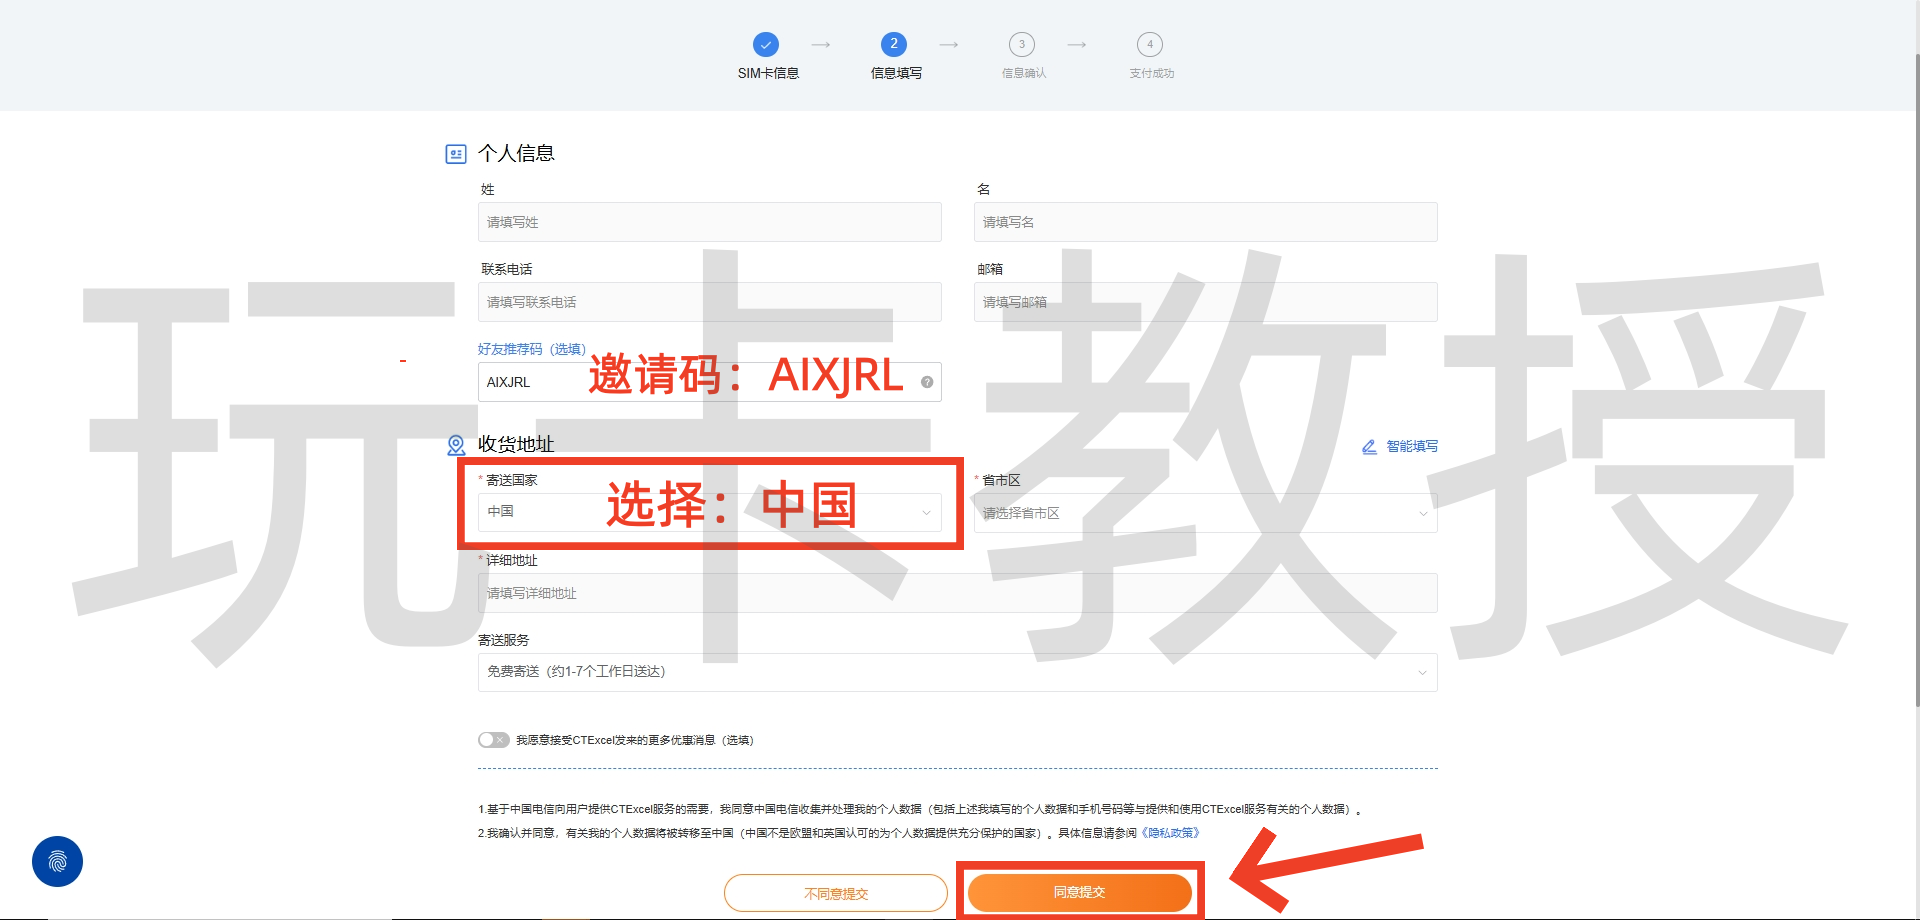The width and height of the screenshot is (1920, 920).
Task: Open 智能填写 via the pencil icon
Action: (x=1369, y=446)
